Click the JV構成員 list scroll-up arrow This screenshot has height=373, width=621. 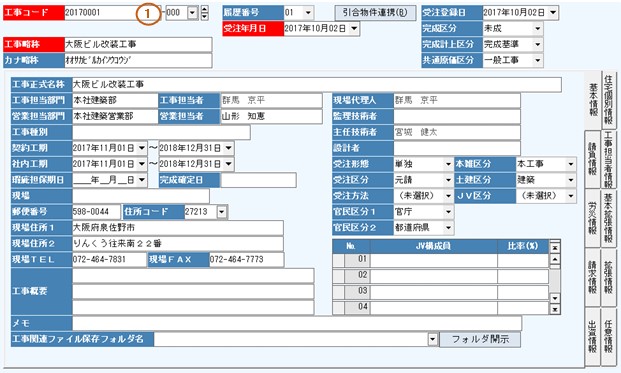click(x=555, y=259)
